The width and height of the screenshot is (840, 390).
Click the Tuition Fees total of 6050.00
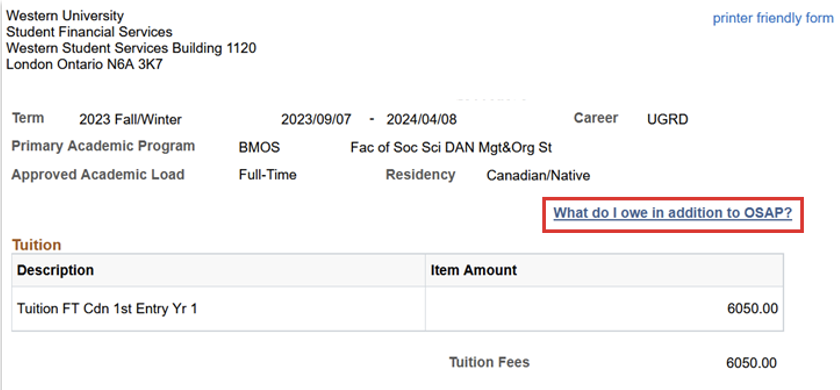point(751,363)
